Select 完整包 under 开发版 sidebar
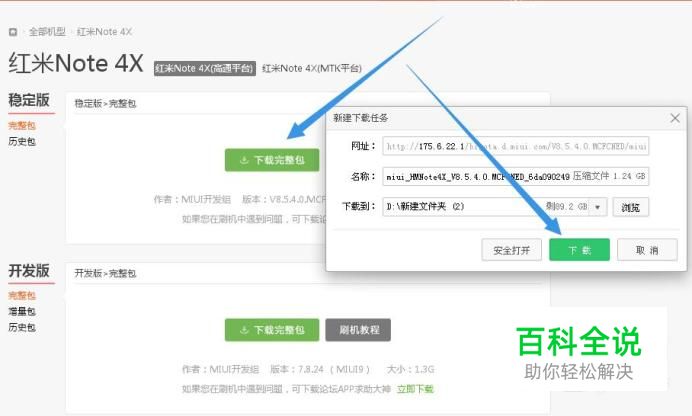 pos(22,295)
